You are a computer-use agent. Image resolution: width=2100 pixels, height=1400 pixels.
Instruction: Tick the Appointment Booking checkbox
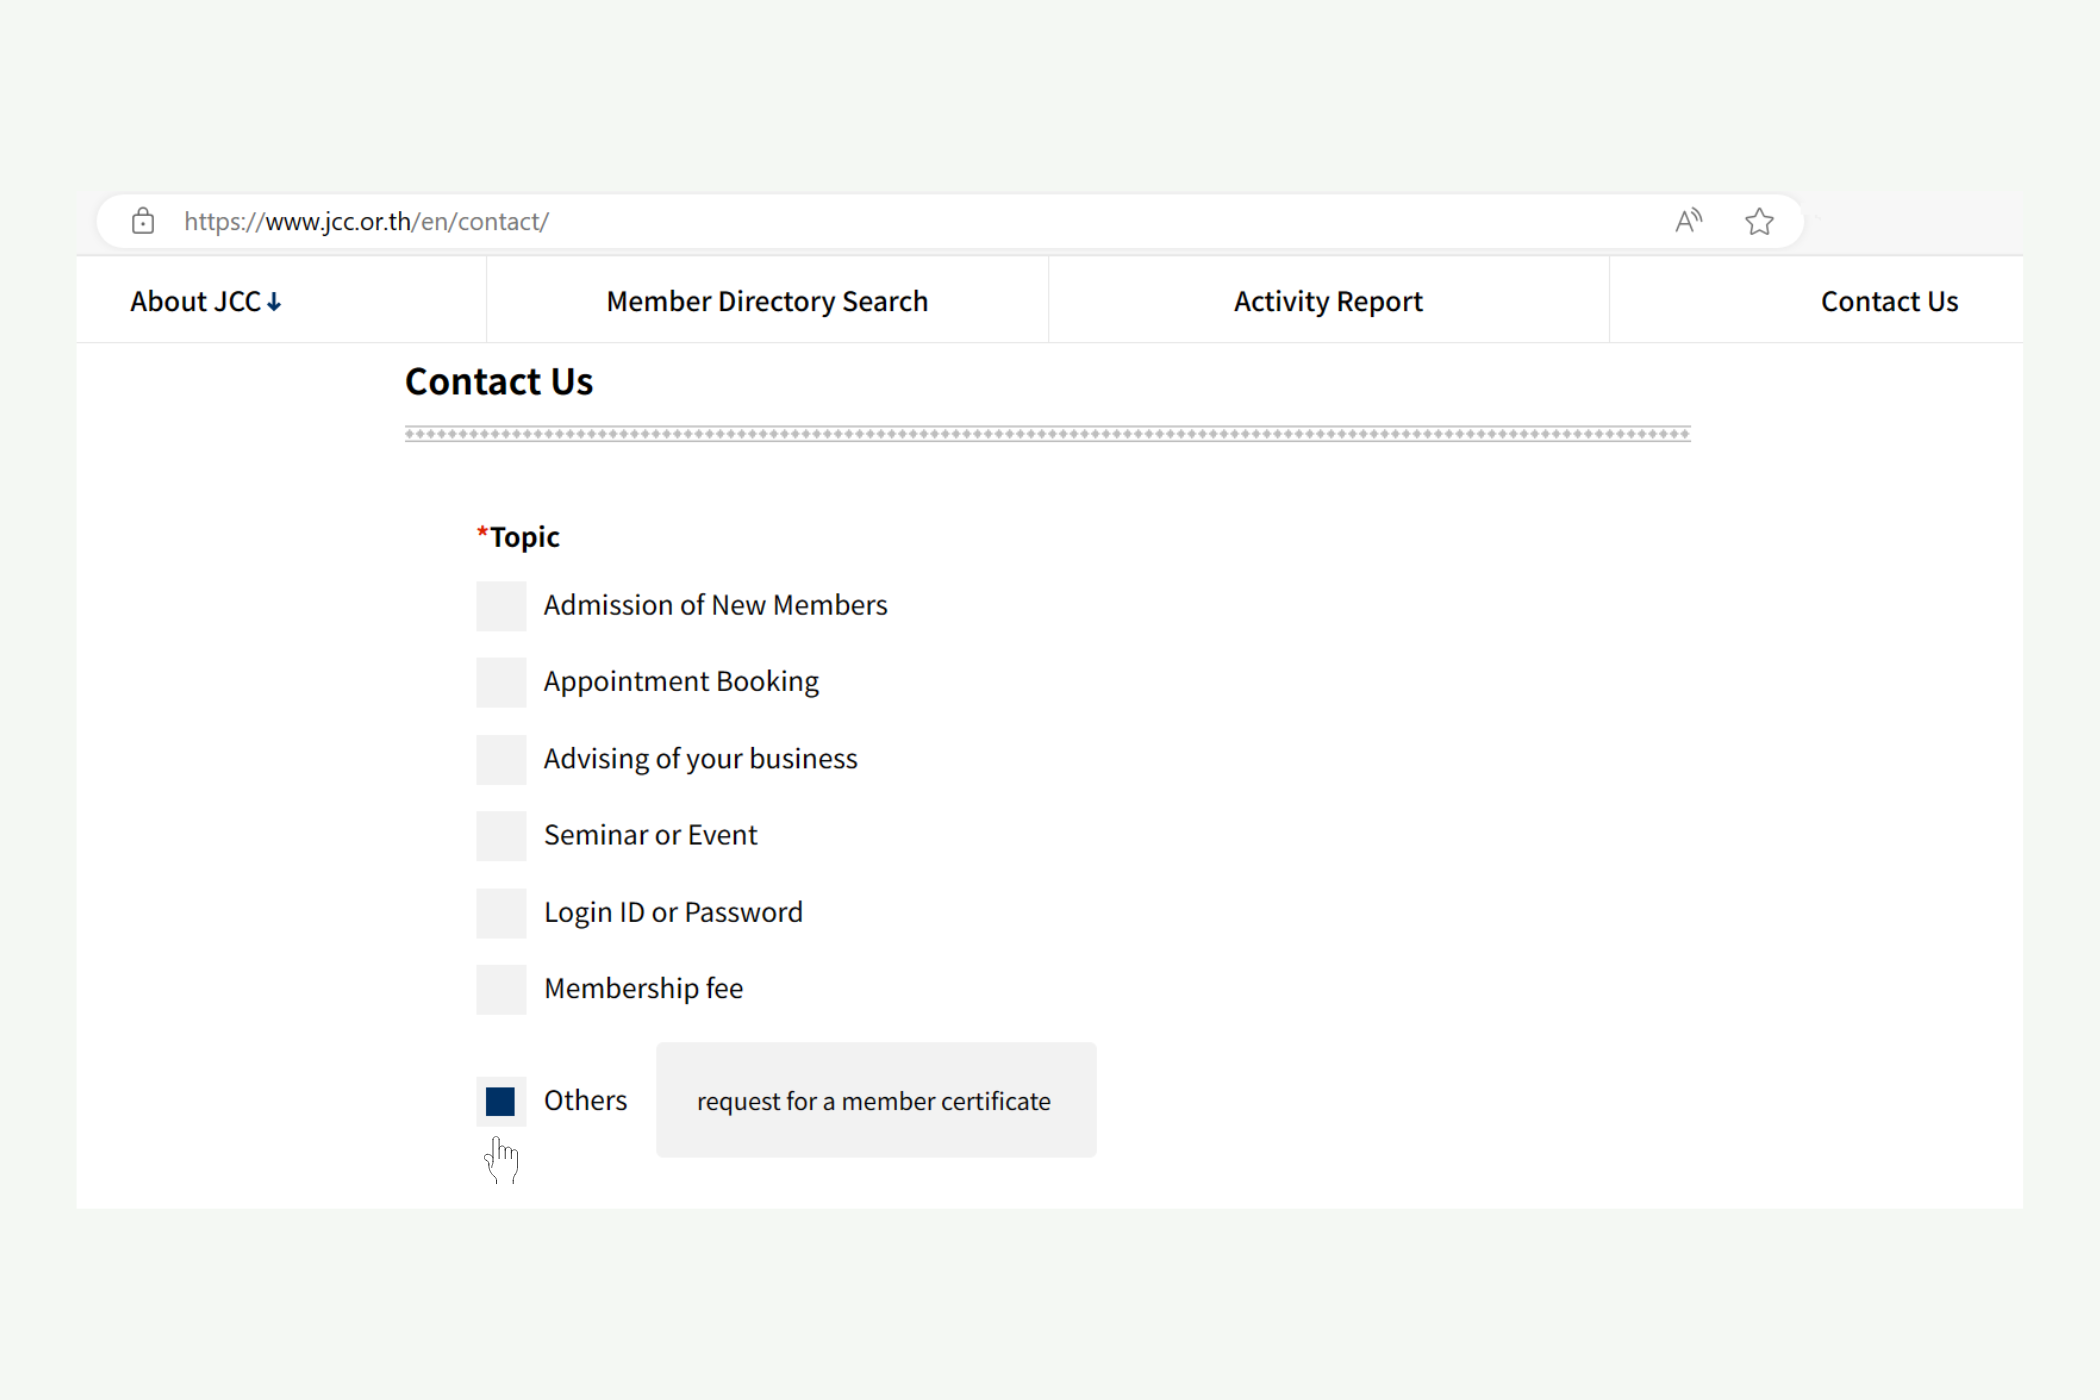coord(501,682)
